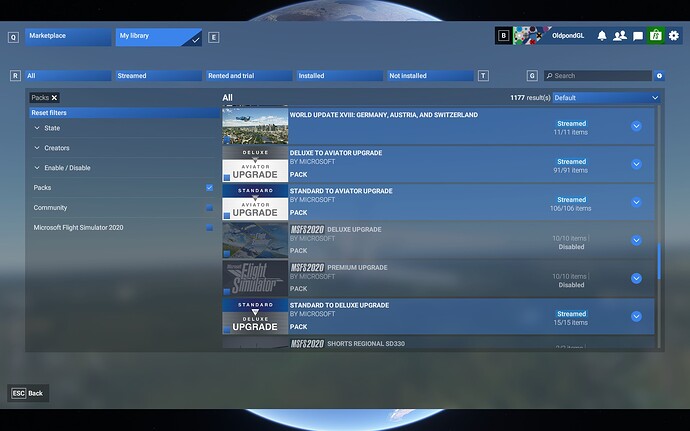
Task: Open the chat message icon
Action: pyautogui.click(x=638, y=36)
